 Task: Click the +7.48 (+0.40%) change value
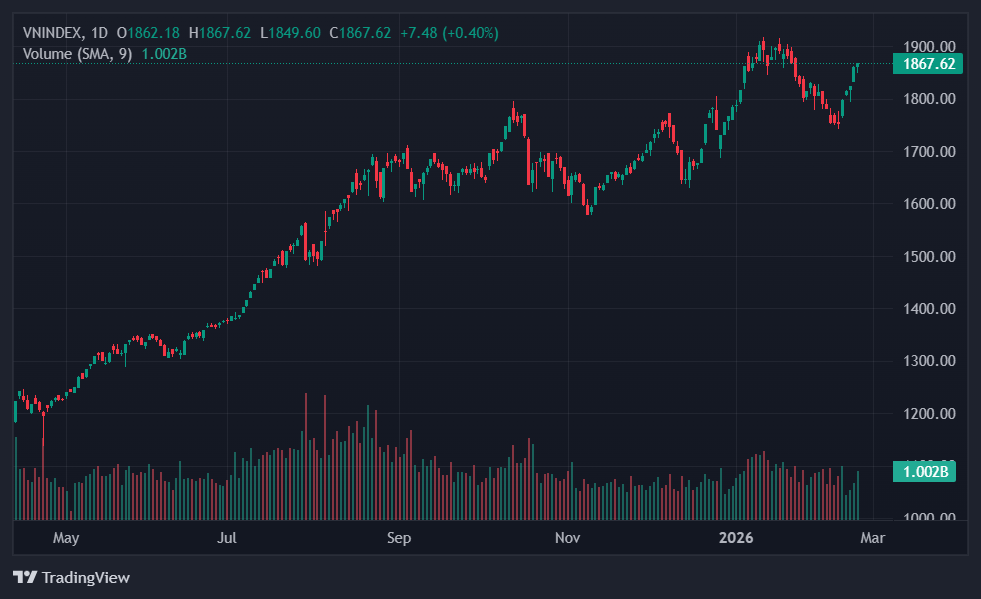pyautogui.click(x=449, y=33)
